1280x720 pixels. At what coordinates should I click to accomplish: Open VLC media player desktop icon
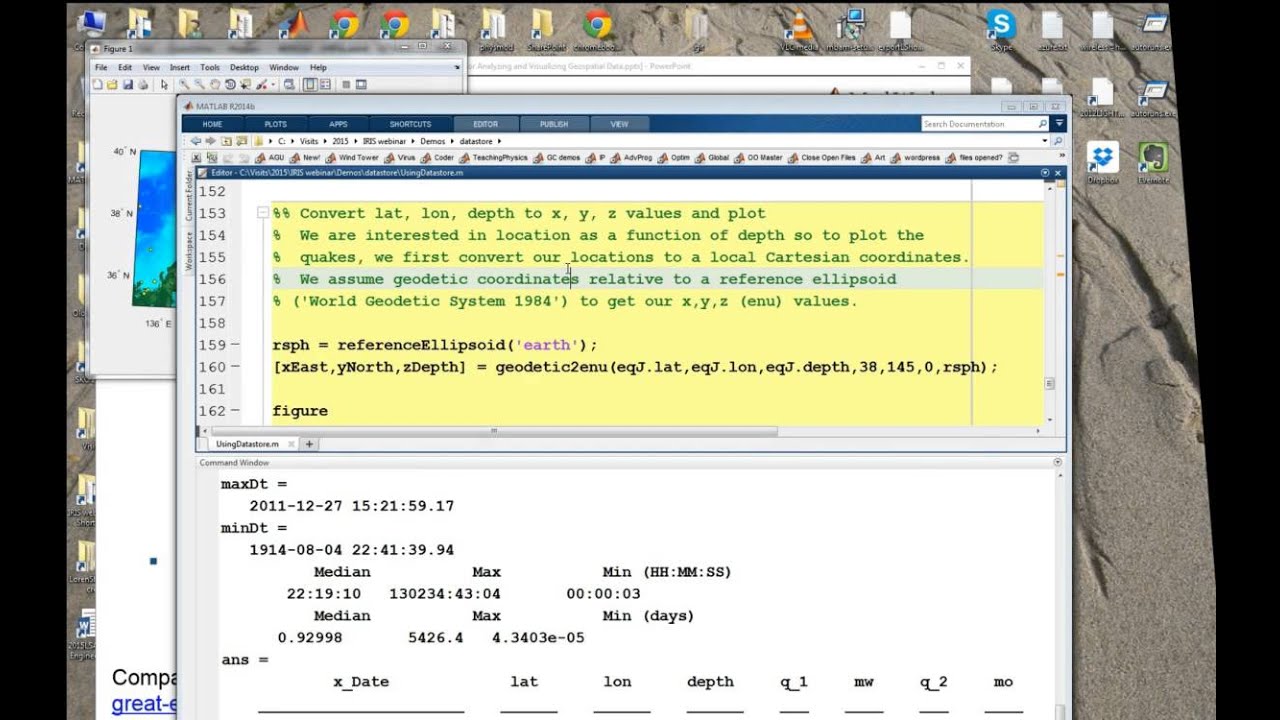point(797,25)
